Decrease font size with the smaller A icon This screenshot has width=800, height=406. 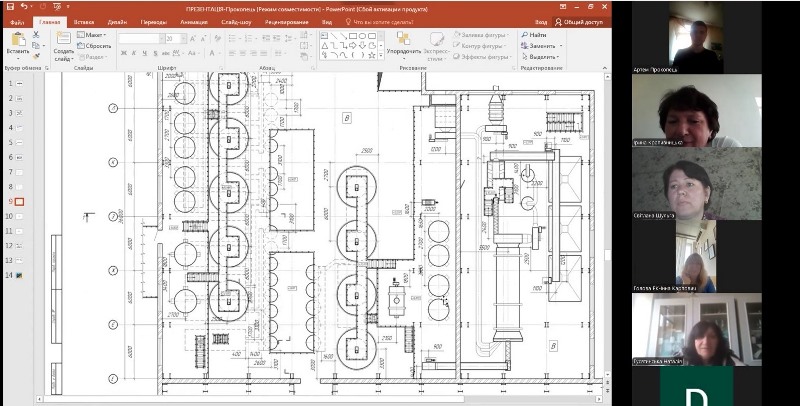coord(204,39)
